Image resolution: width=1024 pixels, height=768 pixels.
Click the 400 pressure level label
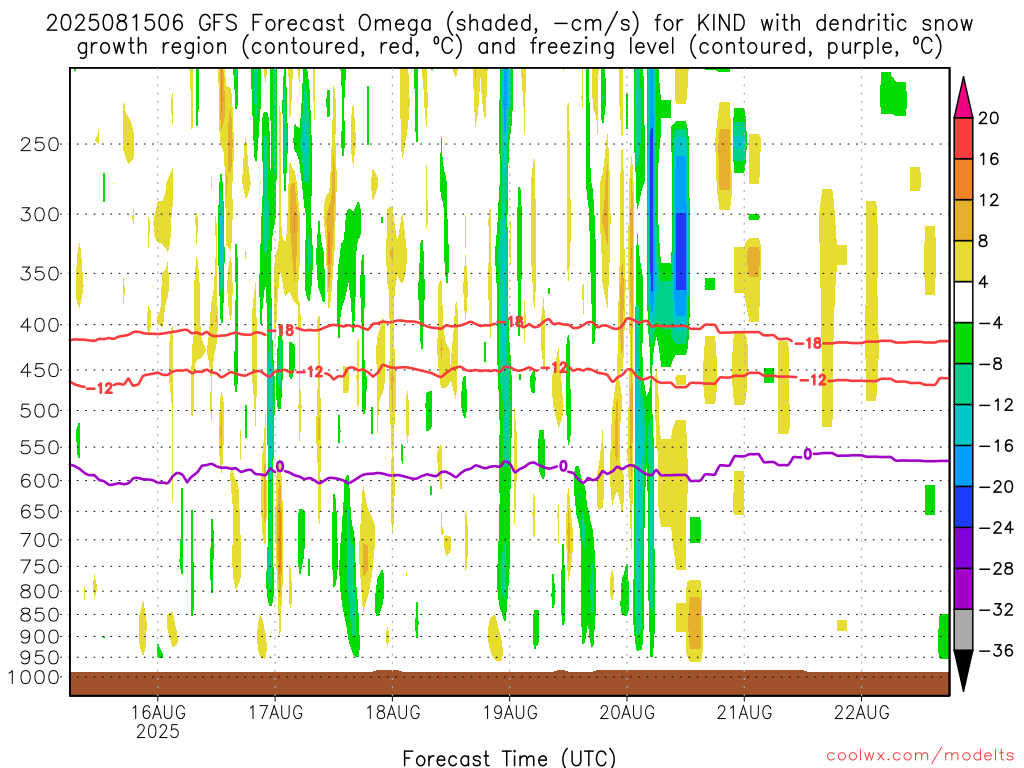click(40, 325)
